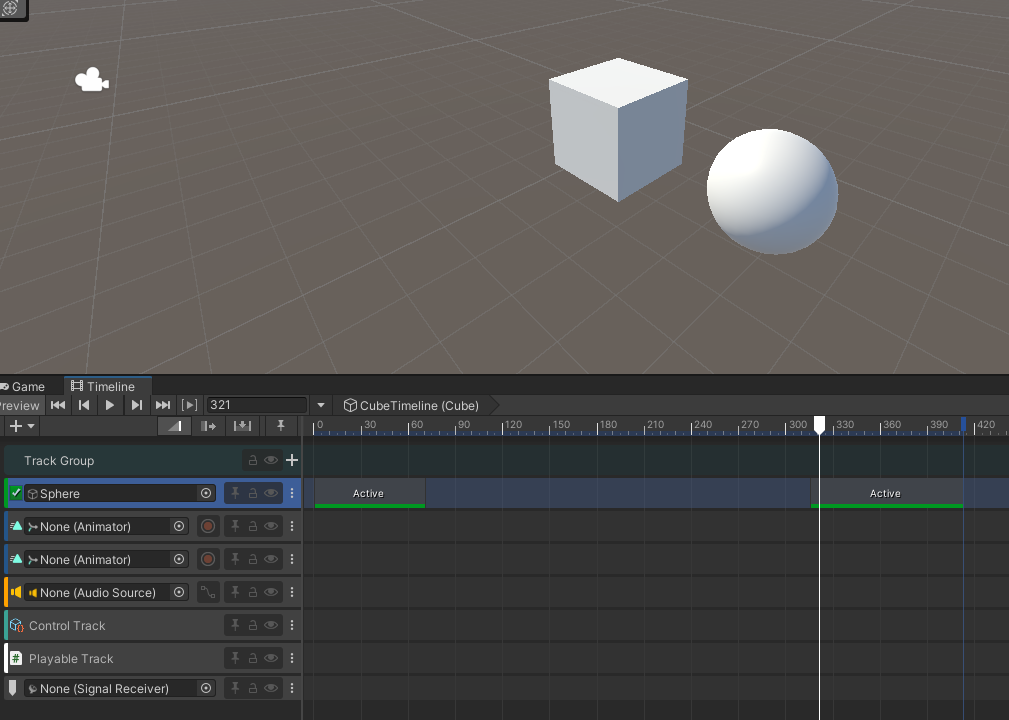Start recording on the first Animator track
This screenshot has height=720, width=1009.
208,526
